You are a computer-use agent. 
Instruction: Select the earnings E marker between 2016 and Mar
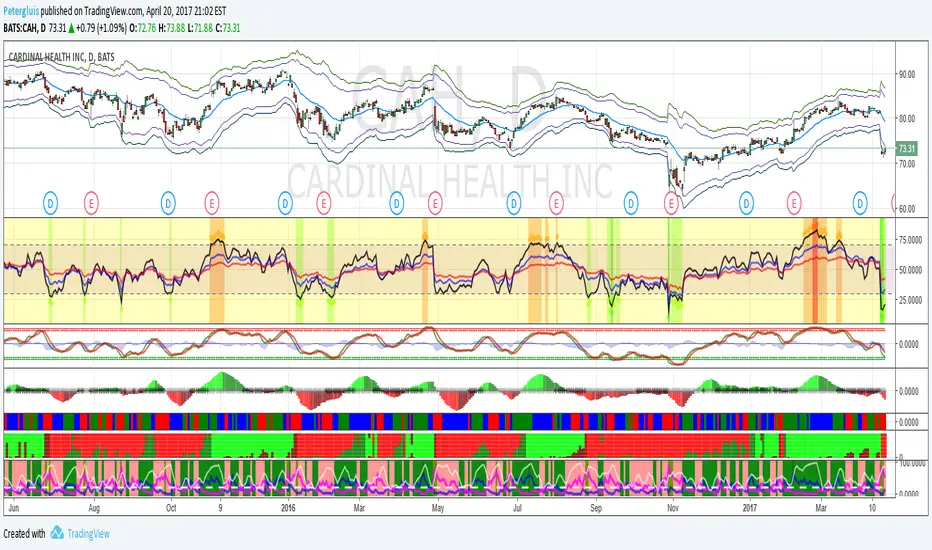click(323, 203)
